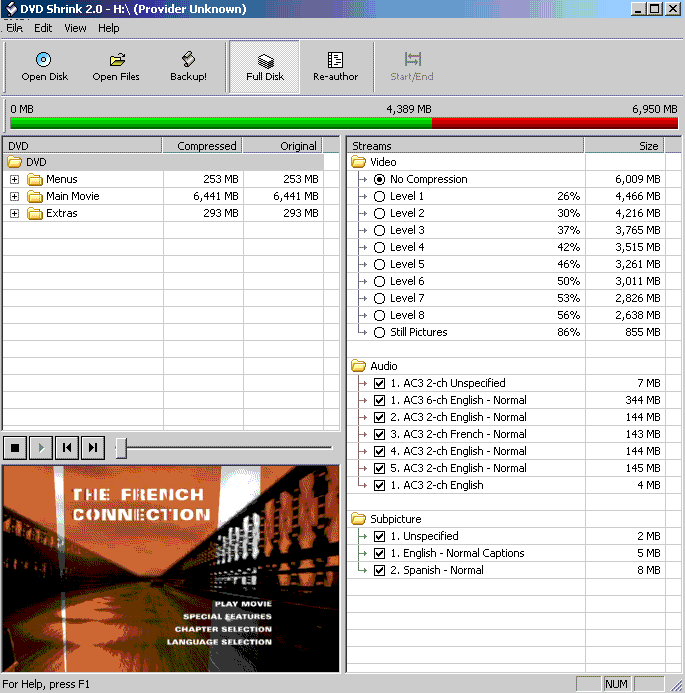Viewport: 685px width, 693px height.
Task: Click the DVD column header
Action: [82, 146]
